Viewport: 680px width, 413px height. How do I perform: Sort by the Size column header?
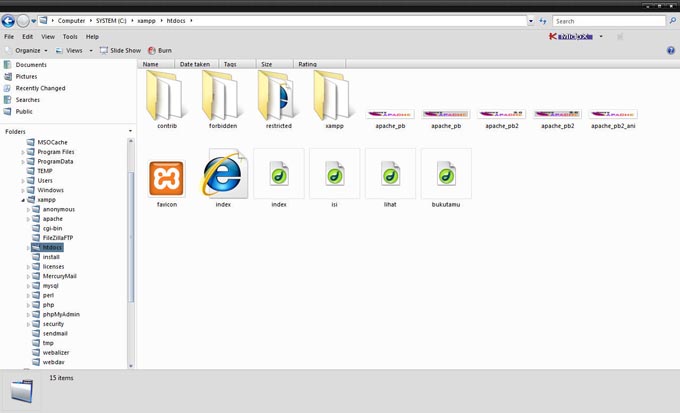[275, 64]
